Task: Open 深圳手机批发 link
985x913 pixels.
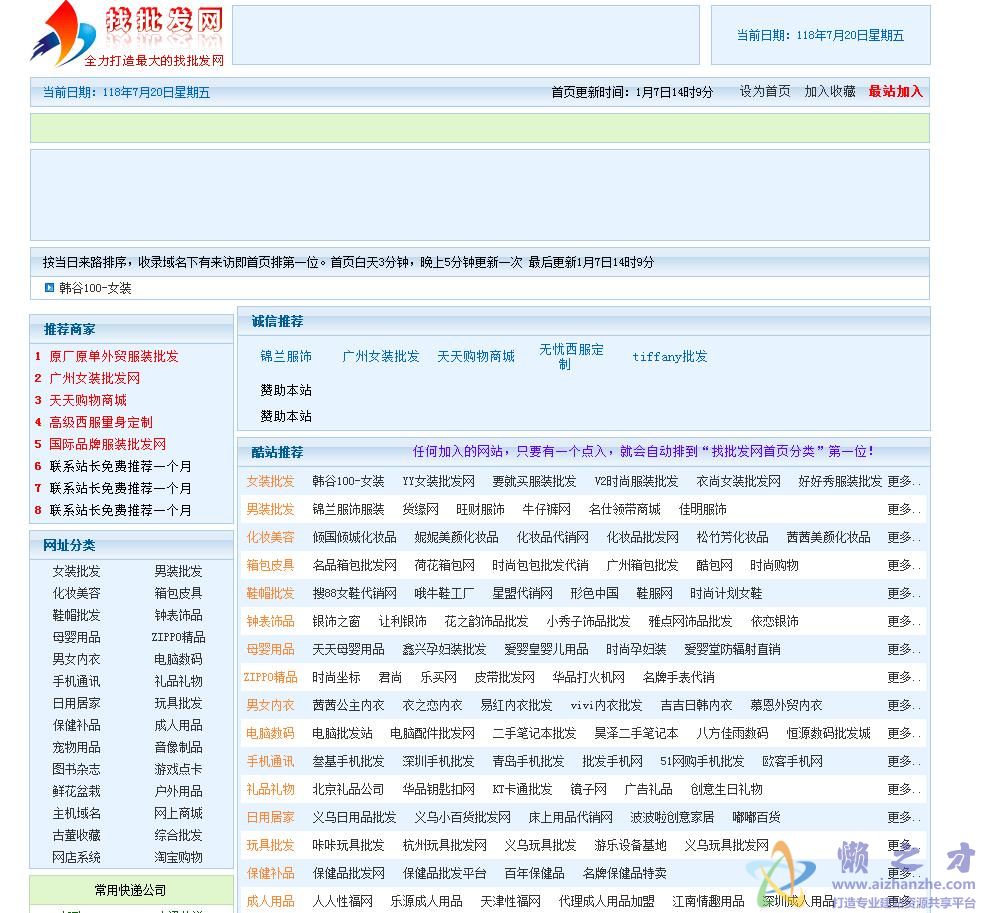Action: 438,761
